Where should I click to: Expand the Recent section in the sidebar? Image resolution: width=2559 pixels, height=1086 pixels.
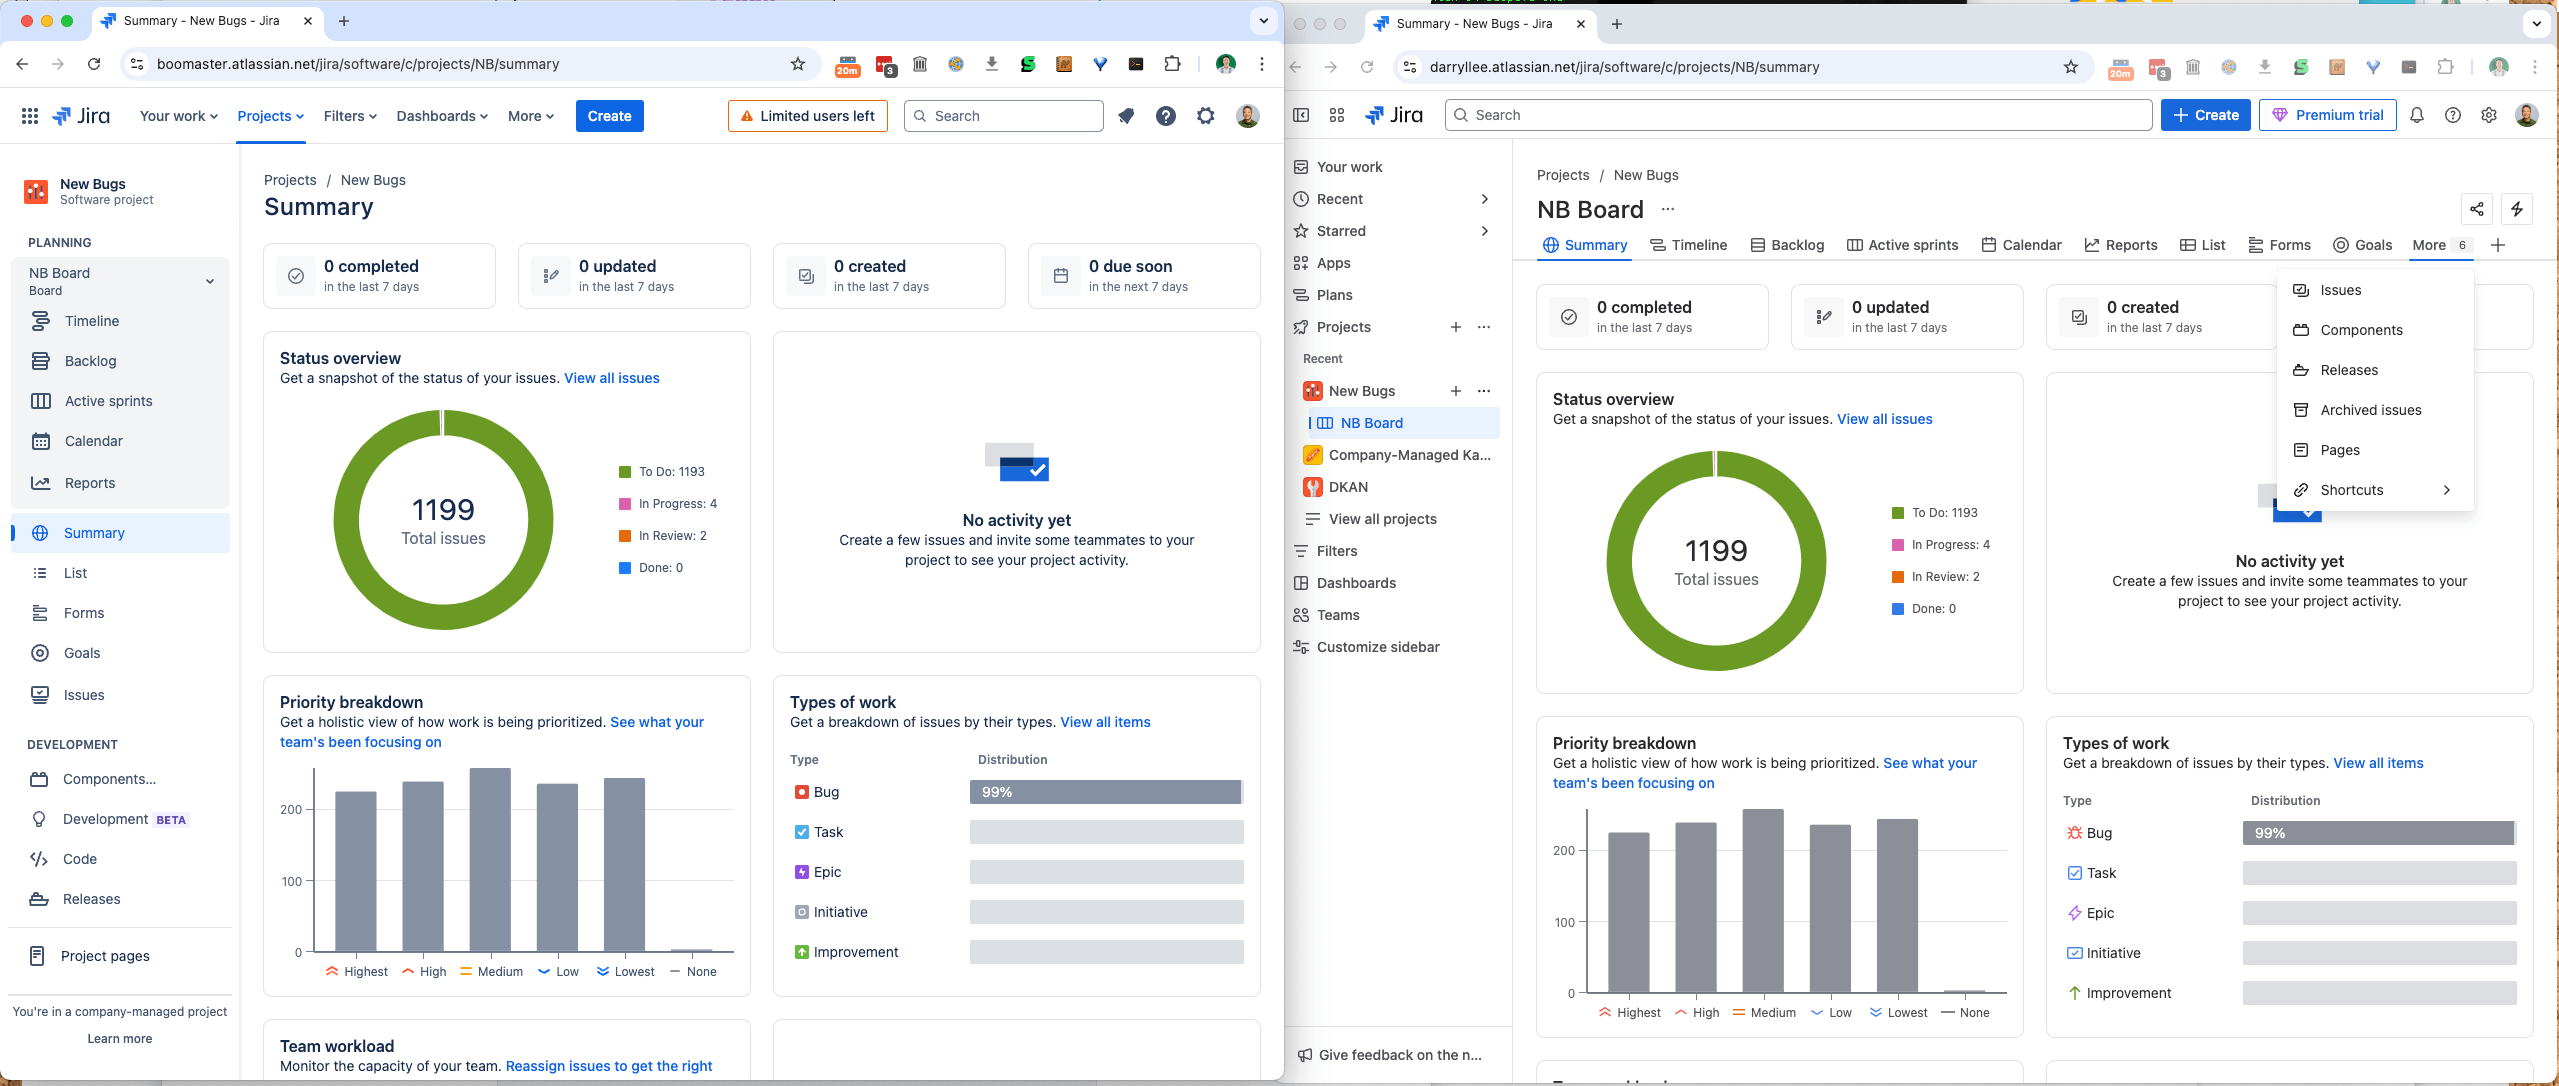pos(1484,199)
